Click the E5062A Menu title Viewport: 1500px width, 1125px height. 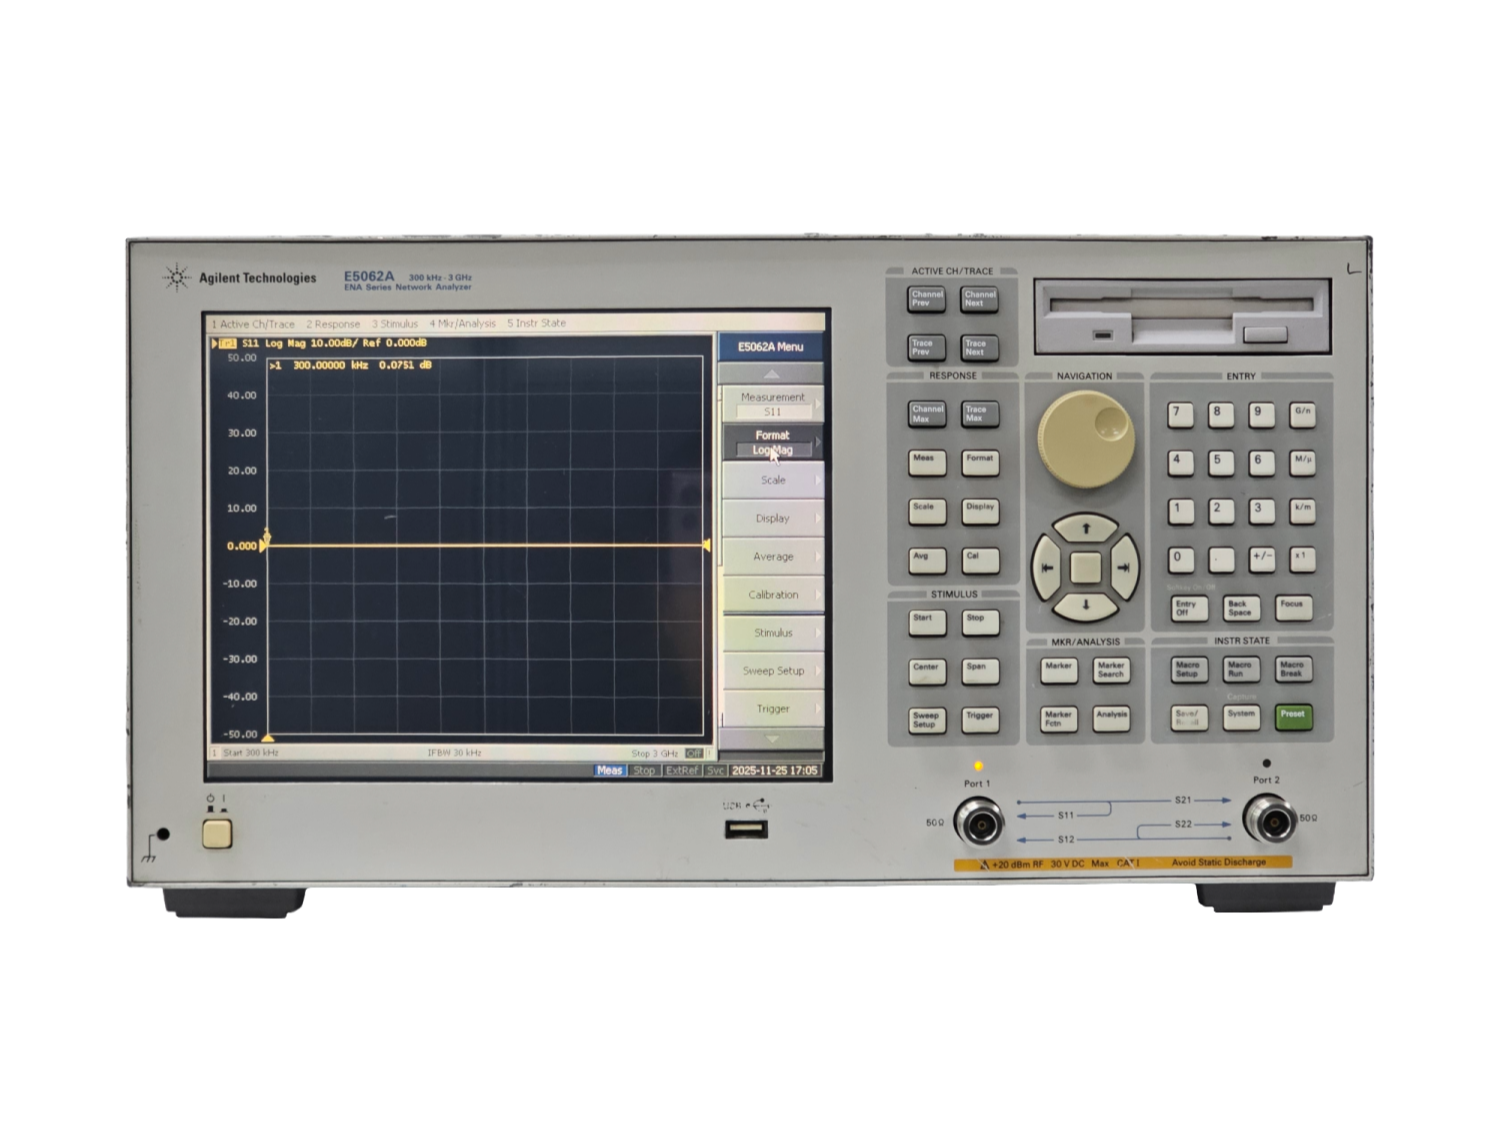(x=770, y=347)
